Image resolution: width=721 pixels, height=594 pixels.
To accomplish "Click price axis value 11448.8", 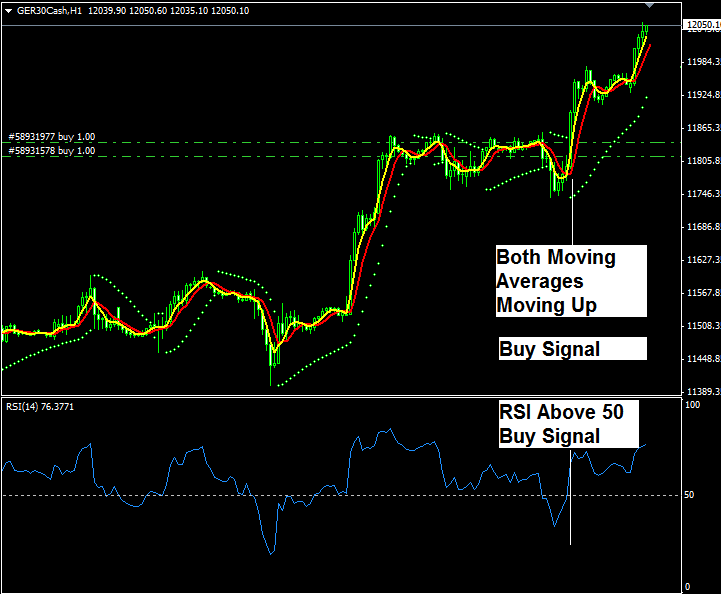I will (704, 359).
